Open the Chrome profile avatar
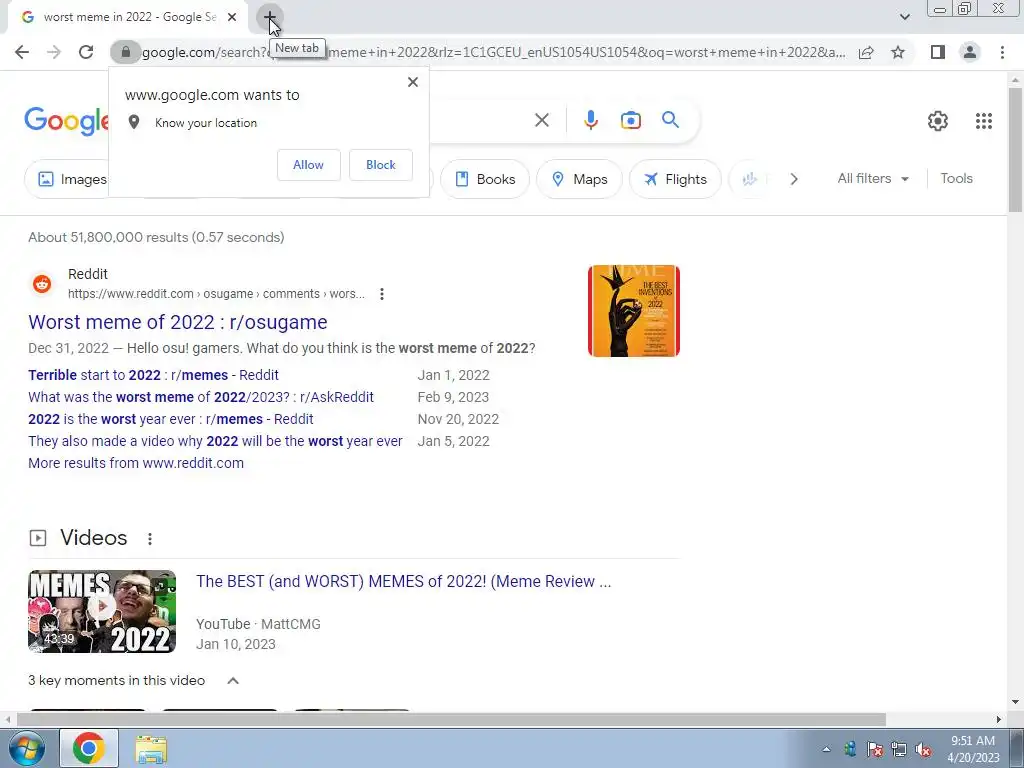 [970, 52]
